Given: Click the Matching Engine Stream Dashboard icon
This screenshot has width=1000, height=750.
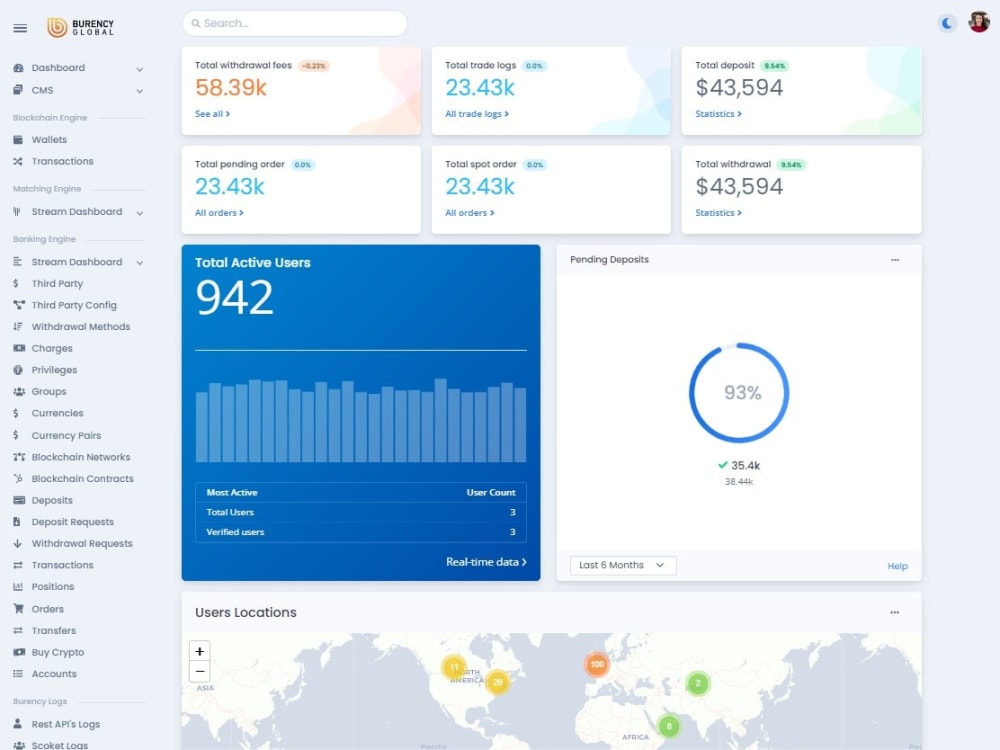Looking at the screenshot, I should coord(17,212).
